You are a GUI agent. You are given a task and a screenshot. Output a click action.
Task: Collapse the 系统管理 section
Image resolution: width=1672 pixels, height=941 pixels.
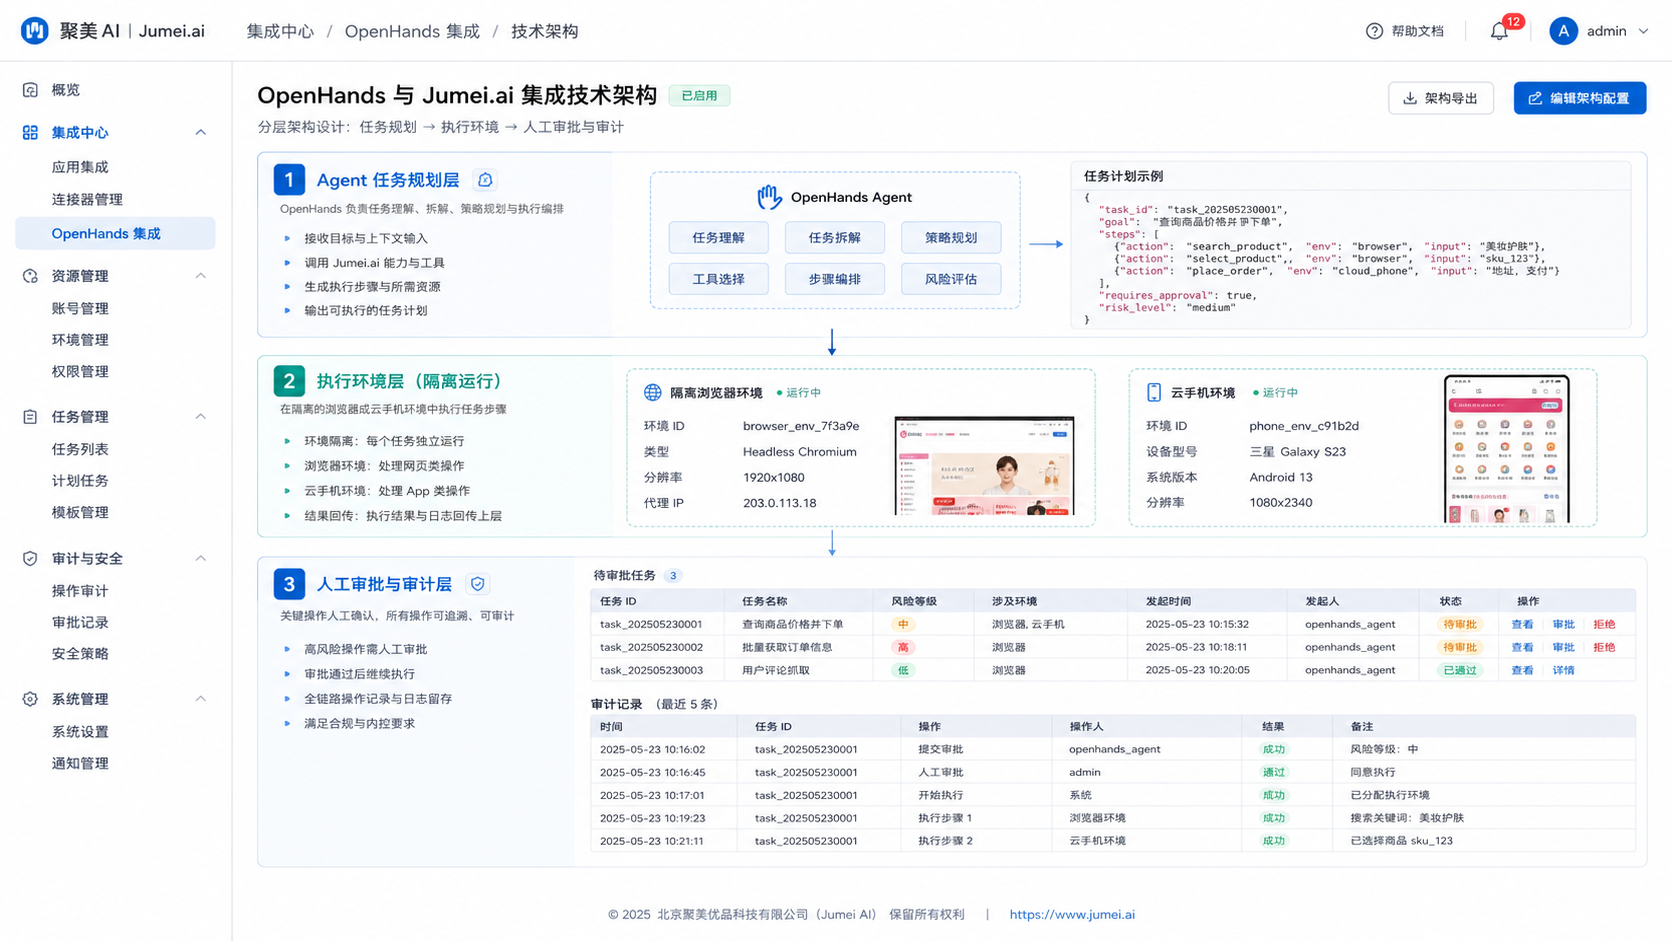(200, 699)
